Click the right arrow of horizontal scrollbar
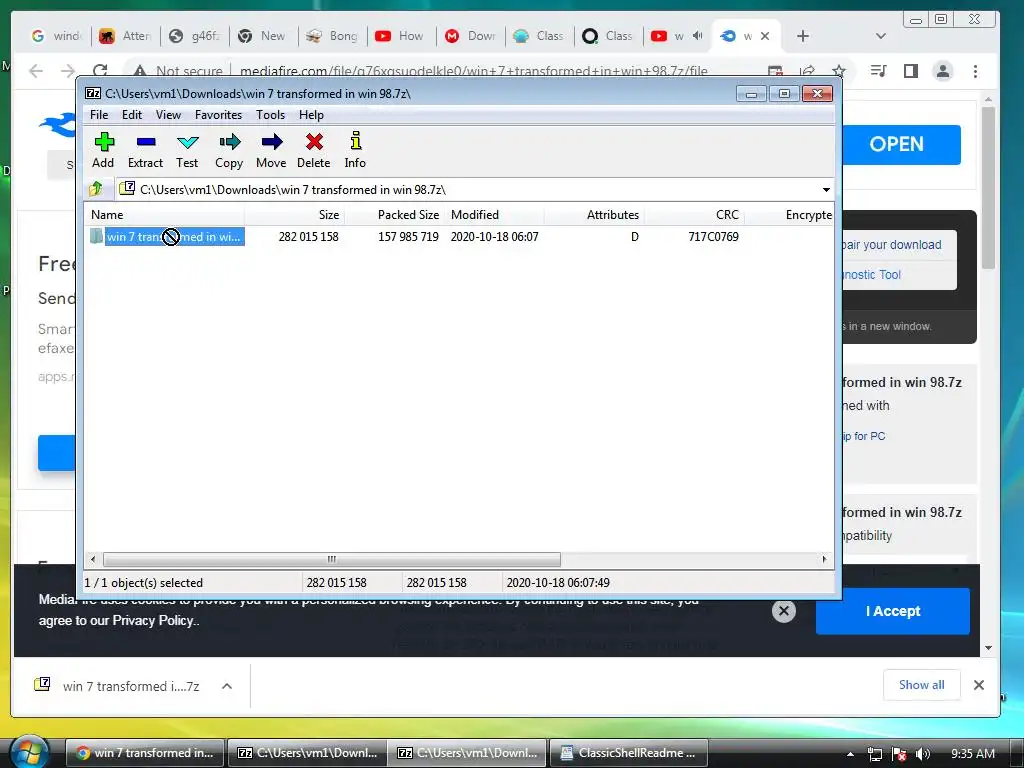 point(824,559)
